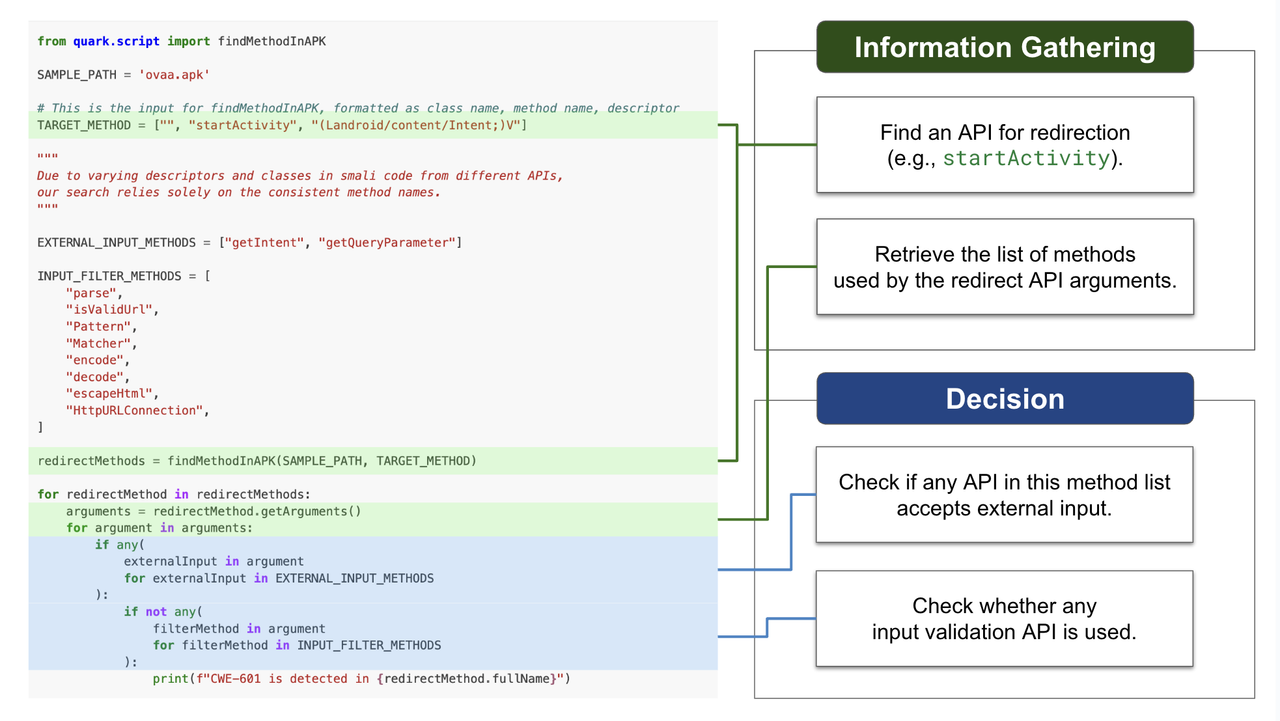The image size is (1280, 721).
Task: Select the 'Find an API for redirection' box
Action: [1005, 145]
